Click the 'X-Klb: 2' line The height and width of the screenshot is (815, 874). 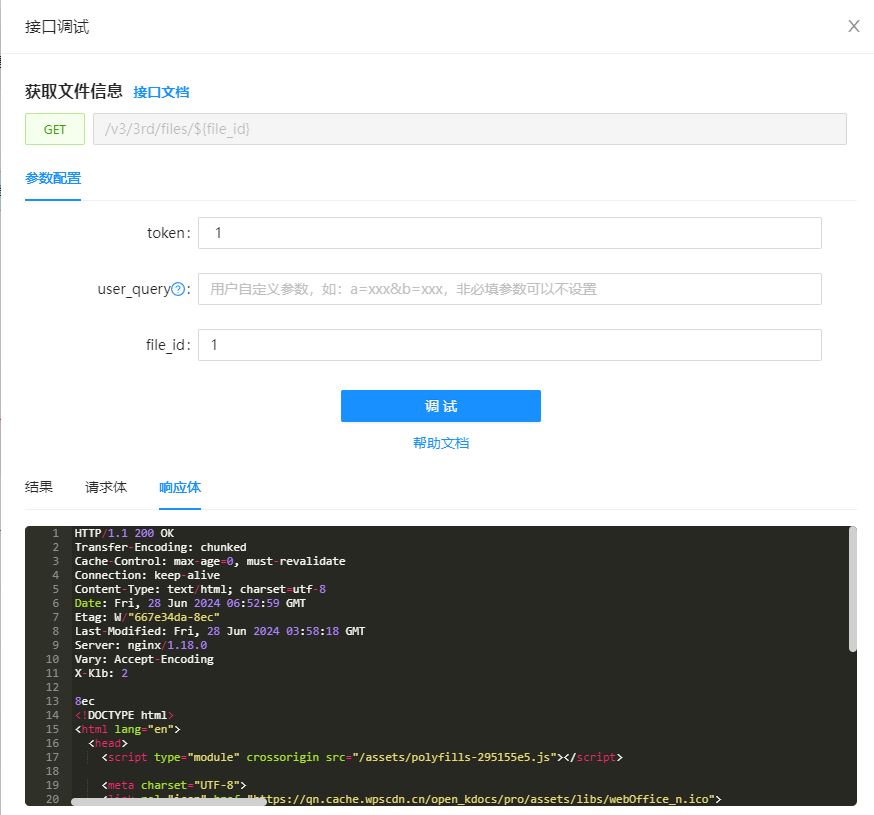click(101, 673)
